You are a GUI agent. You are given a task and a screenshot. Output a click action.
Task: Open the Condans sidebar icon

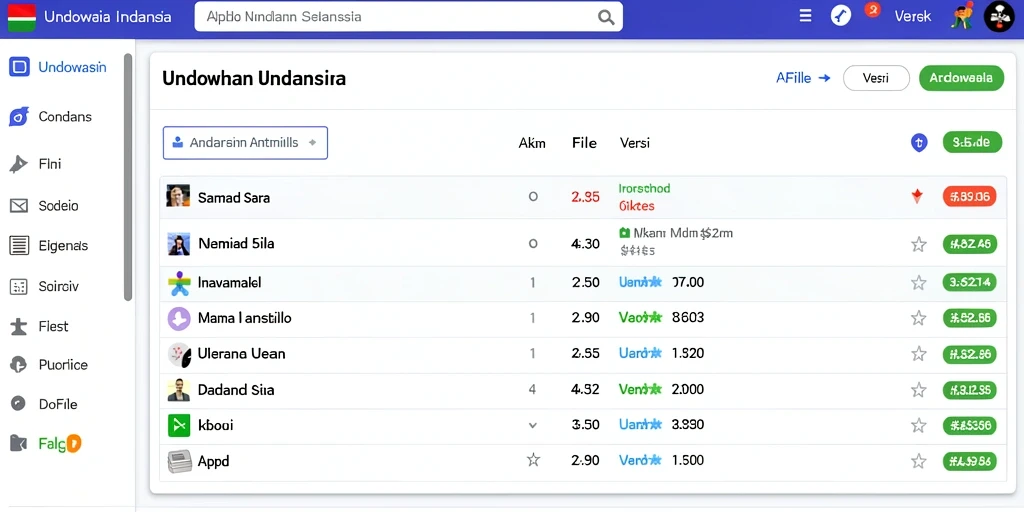(x=19, y=117)
